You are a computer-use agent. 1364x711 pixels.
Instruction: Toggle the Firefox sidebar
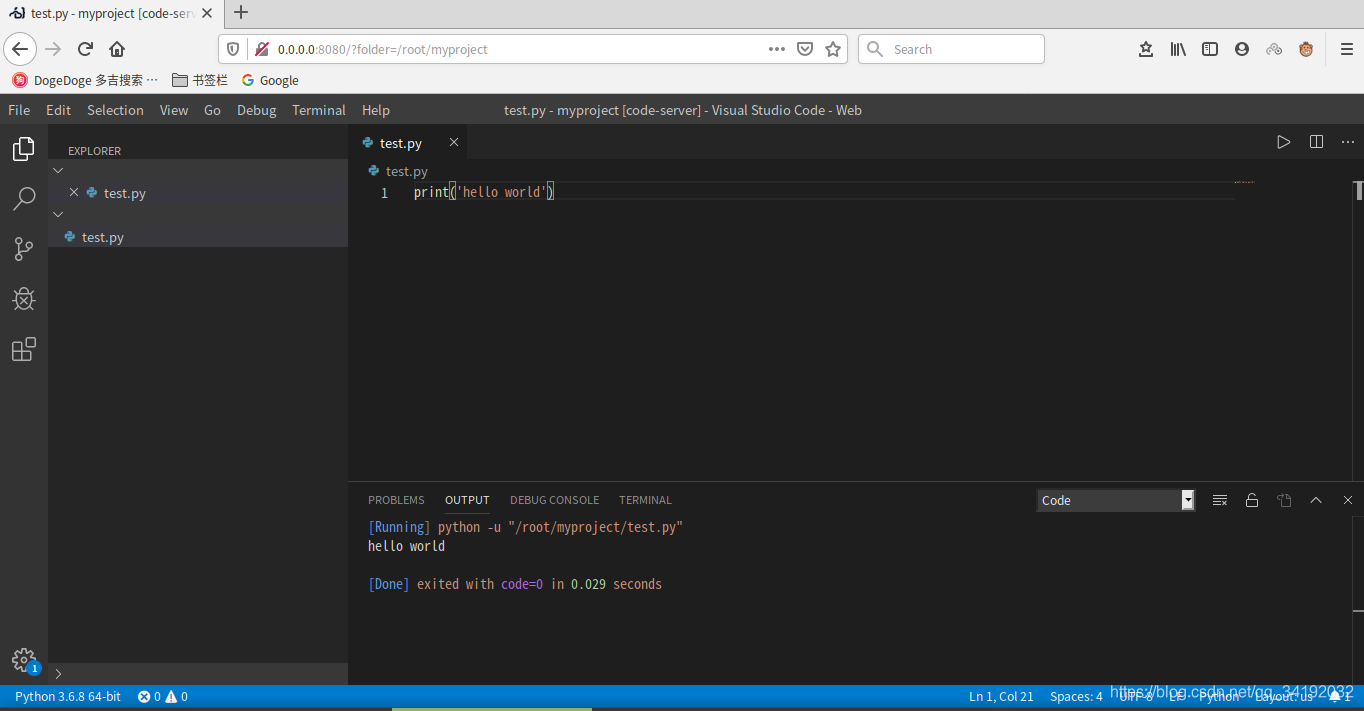[1210, 49]
